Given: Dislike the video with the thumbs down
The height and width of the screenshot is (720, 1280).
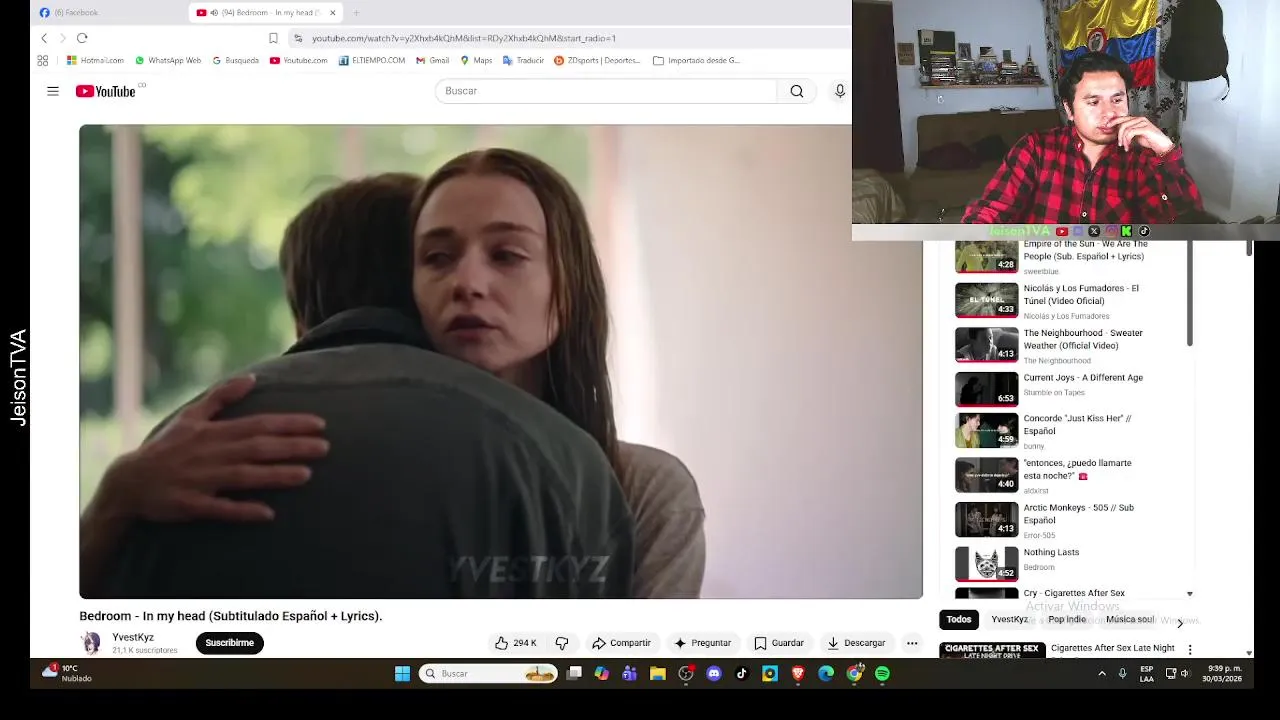Looking at the screenshot, I should (x=562, y=643).
